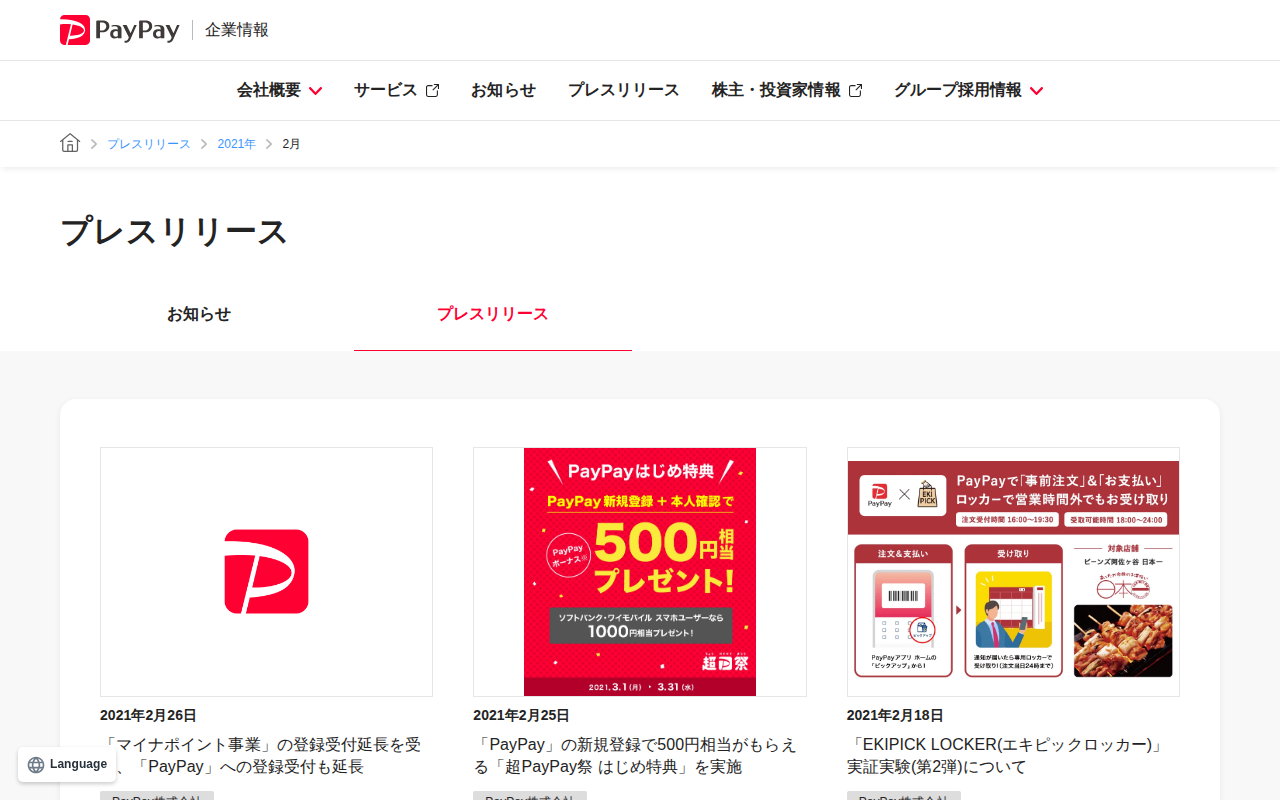
Task: Expand the グループ採用情報 dropdown chevron
Action: tap(1036, 91)
